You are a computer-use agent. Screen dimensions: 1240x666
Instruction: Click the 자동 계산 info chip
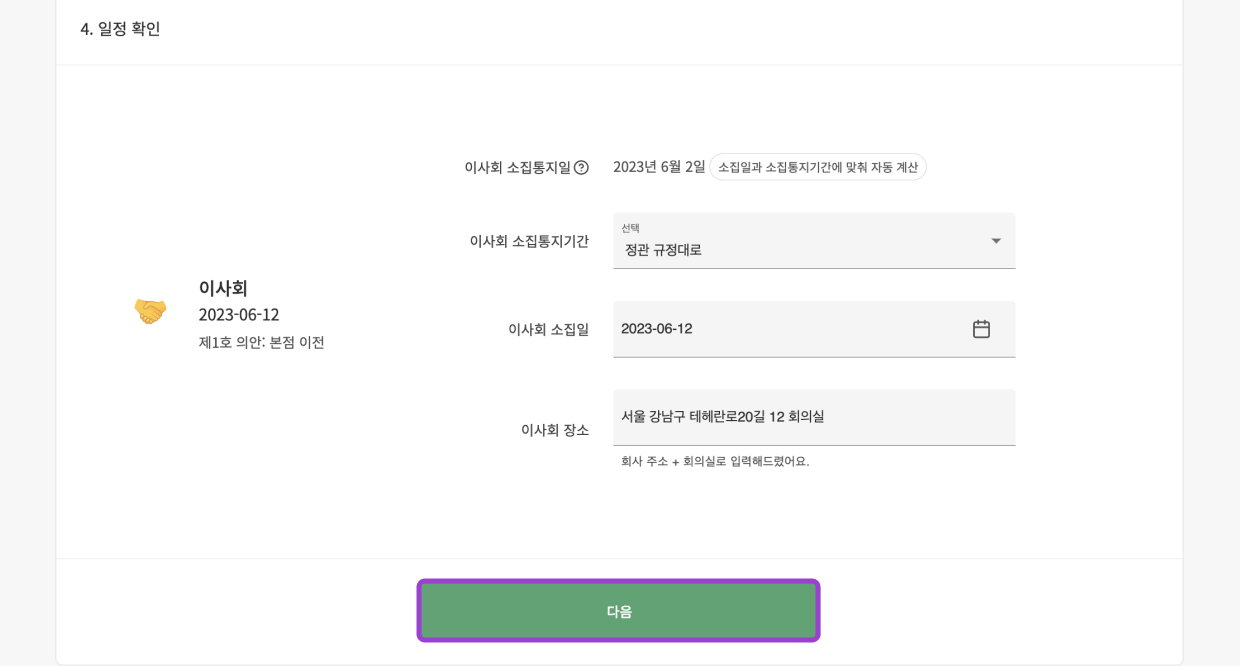(x=817, y=167)
